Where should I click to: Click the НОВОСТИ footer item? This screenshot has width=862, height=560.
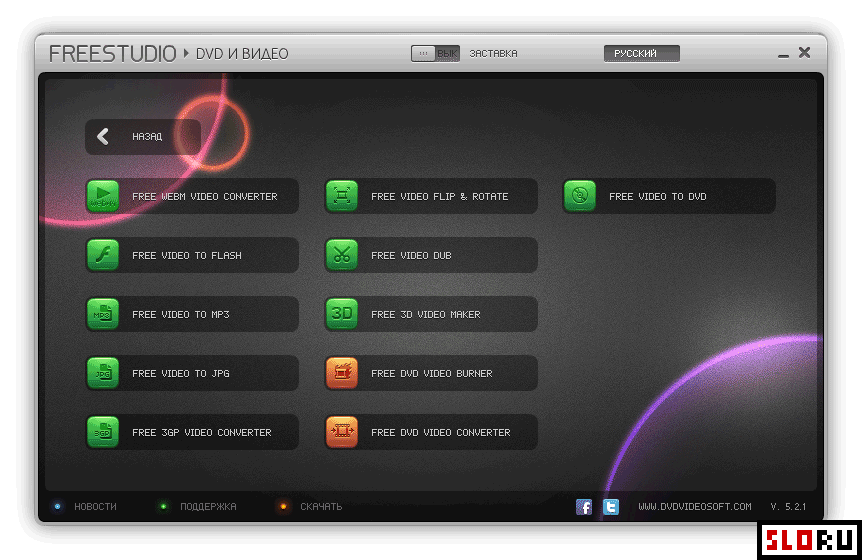tap(95, 507)
